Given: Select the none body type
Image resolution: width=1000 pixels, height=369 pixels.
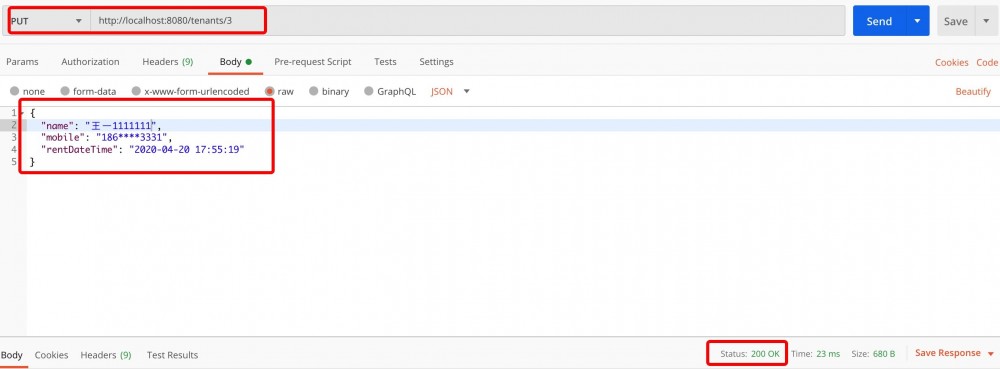Looking at the screenshot, I should (27, 91).
